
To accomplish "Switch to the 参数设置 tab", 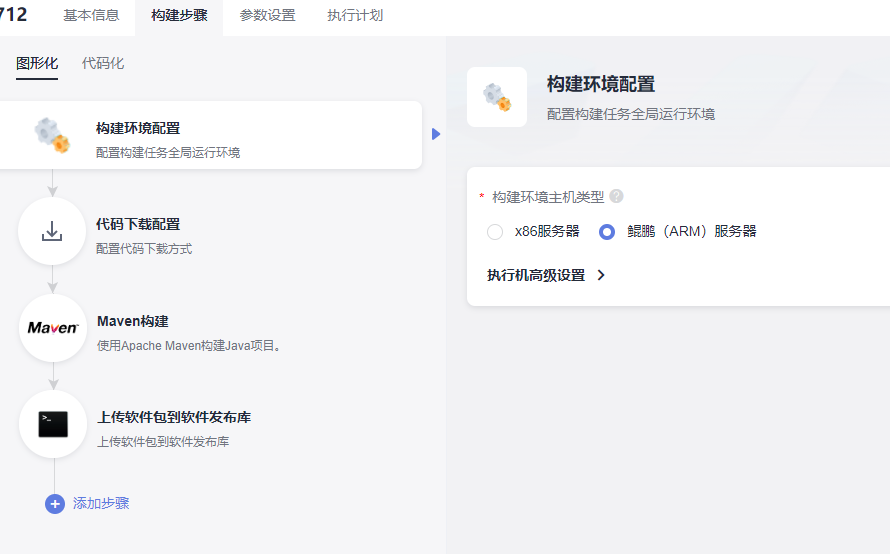I will 267,15.
